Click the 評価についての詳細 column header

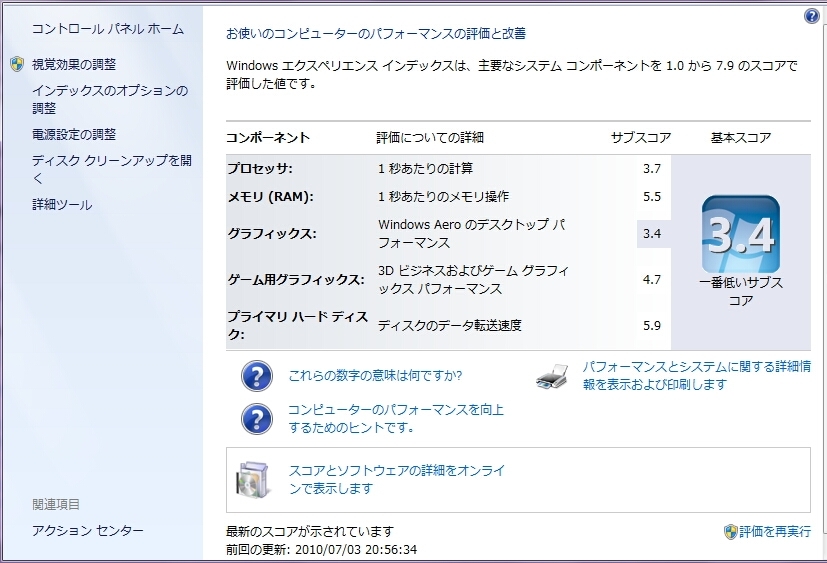430,138
